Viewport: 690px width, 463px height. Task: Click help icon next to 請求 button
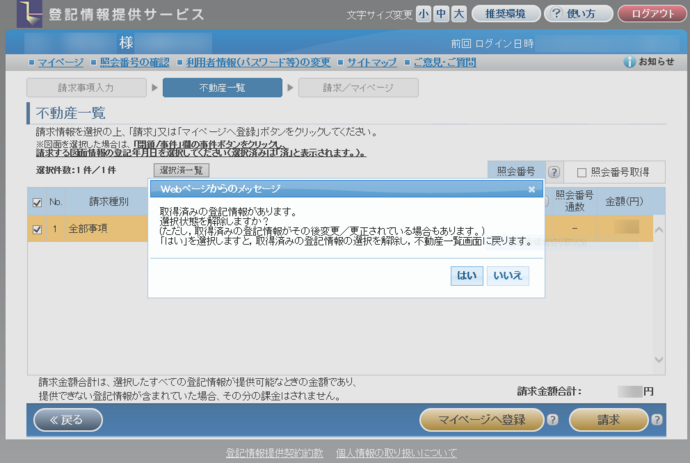[657, 420]
